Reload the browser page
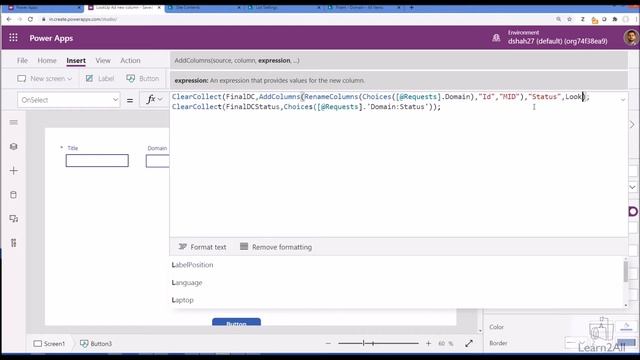Image resolution: width=640 pixels, height=360 pixels. (x=30, y=19)
